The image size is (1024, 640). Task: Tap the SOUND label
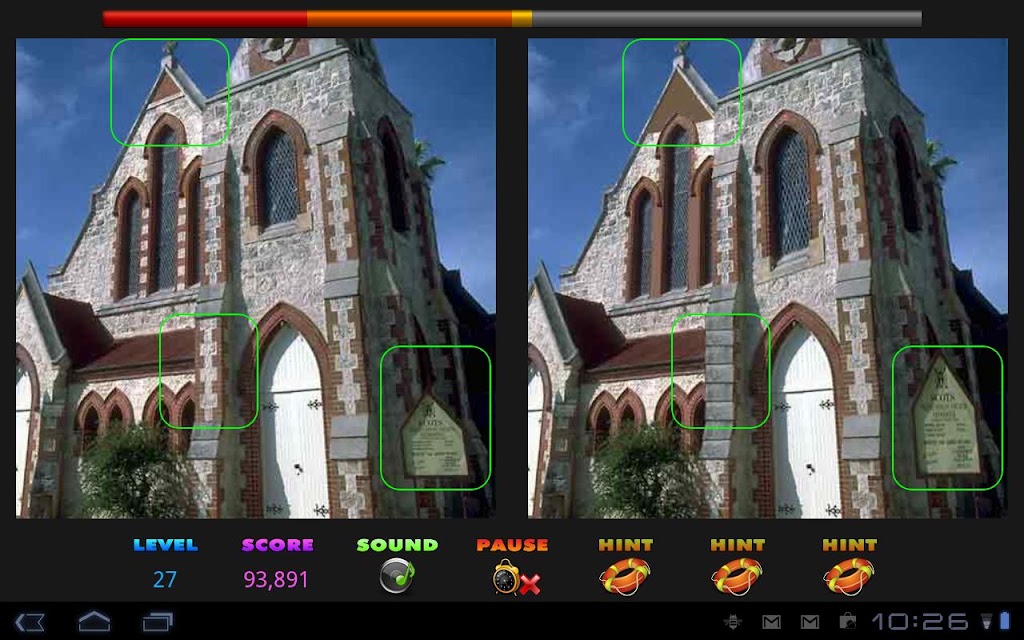(397, 545)
